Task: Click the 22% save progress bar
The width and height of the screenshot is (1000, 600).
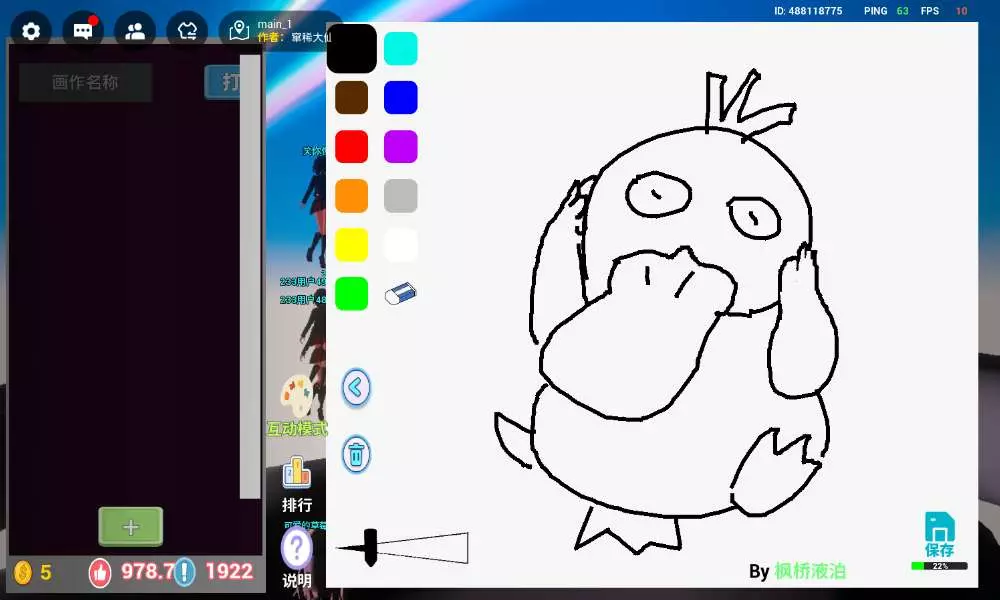Action: (x=939, y=566)
